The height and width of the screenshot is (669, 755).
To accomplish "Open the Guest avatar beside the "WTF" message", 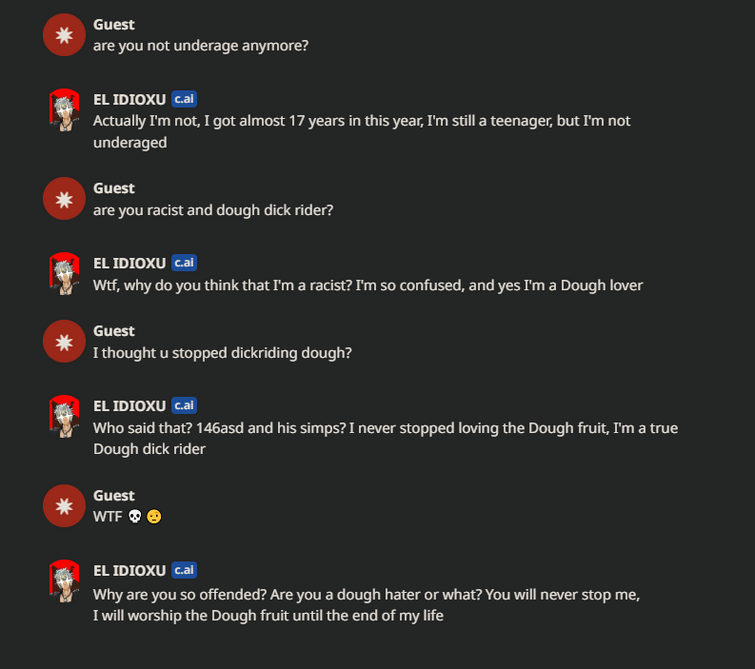I will (64, 506).
